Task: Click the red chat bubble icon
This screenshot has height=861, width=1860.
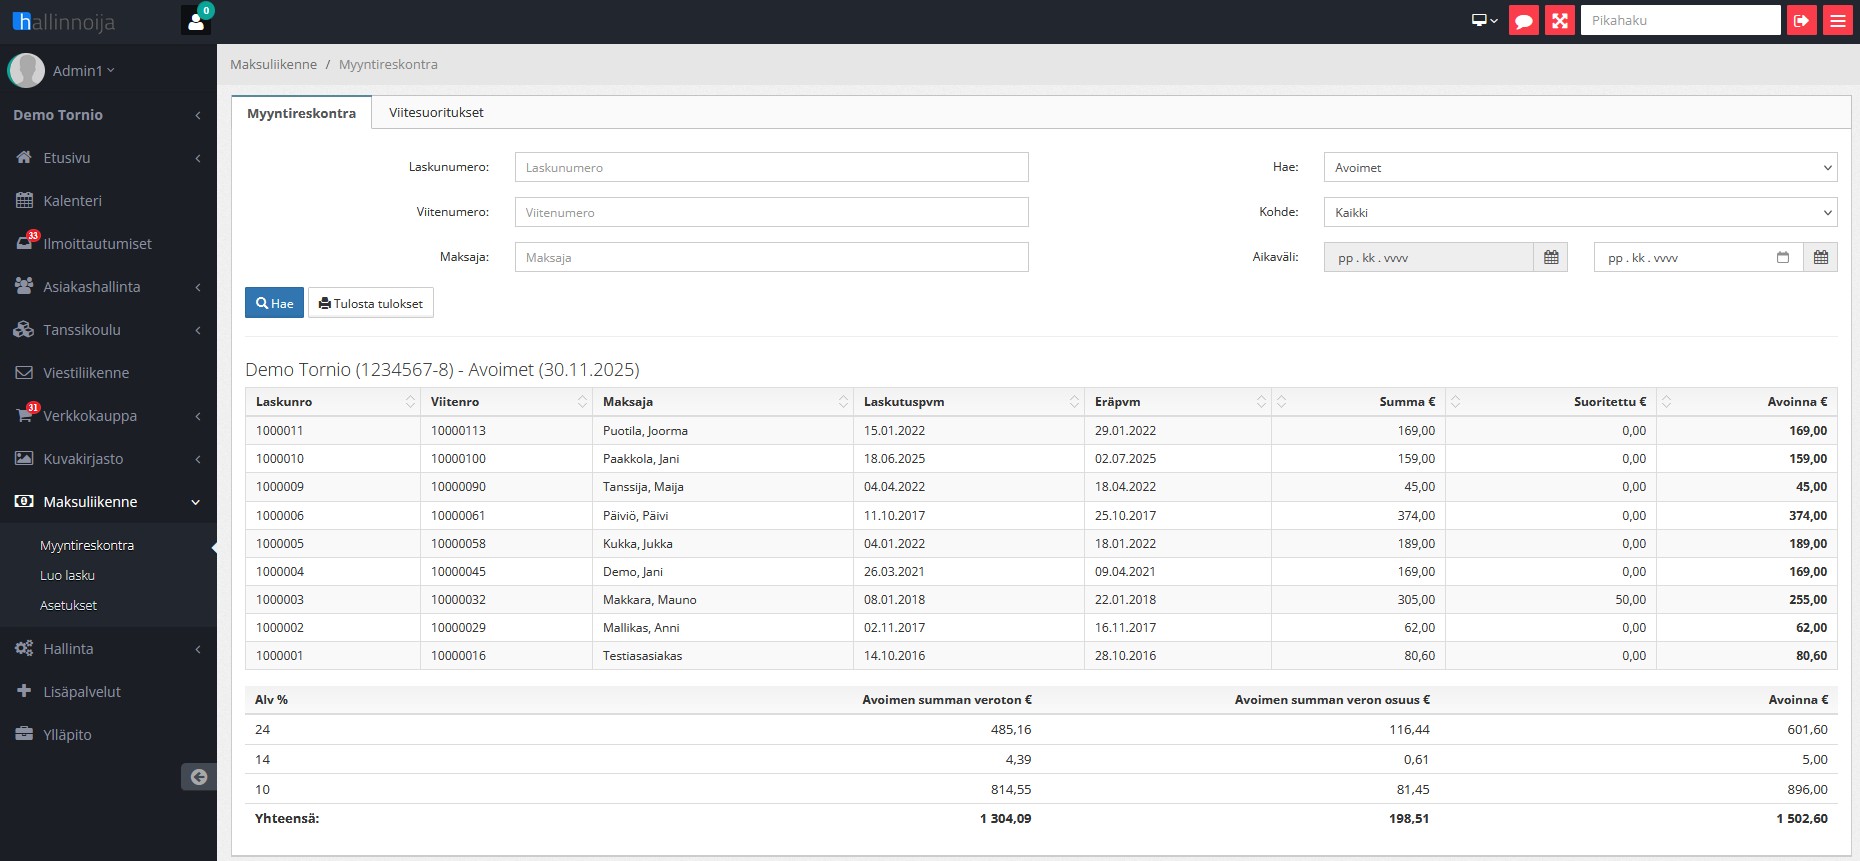Action: pyautogui.click(x=1523, y=20)
